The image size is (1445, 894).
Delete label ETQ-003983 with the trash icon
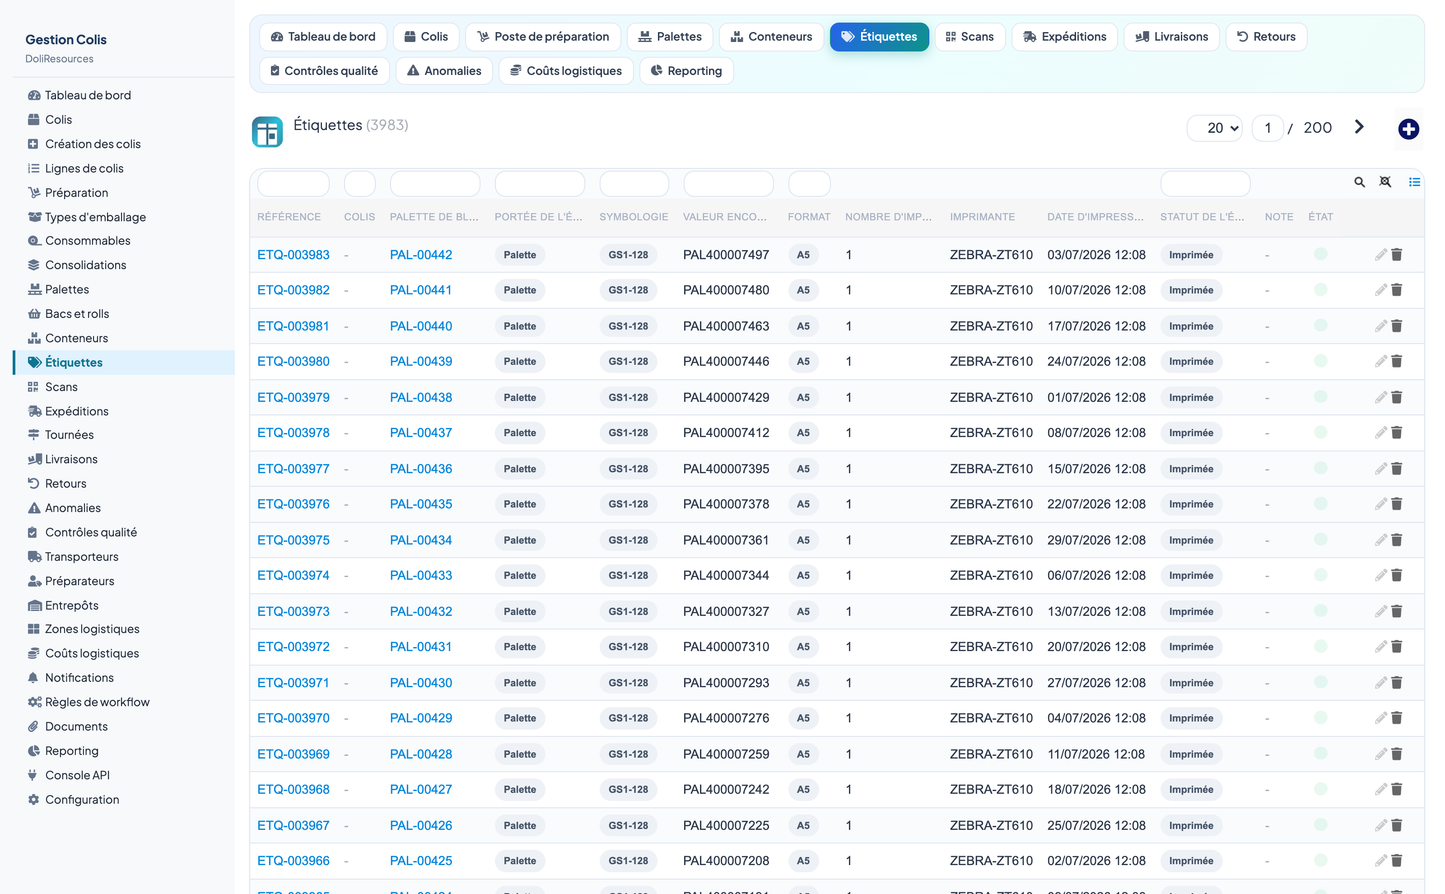tap(1396, 255)
